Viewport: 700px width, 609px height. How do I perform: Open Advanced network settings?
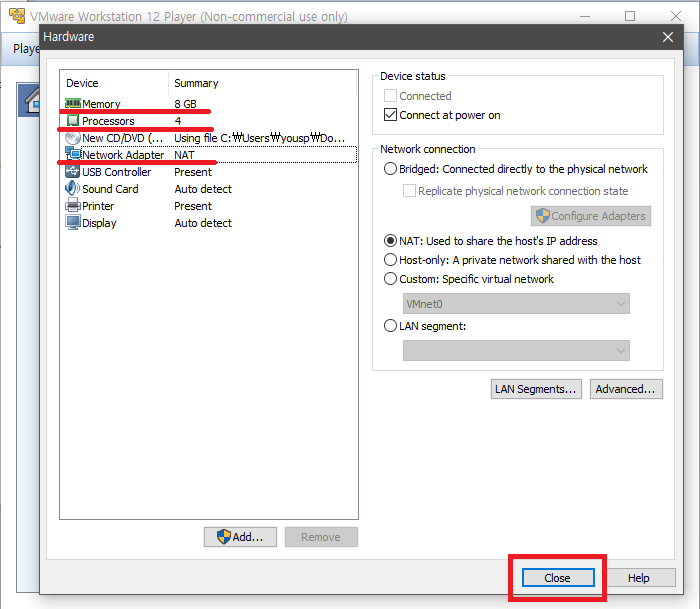point(626,389)
